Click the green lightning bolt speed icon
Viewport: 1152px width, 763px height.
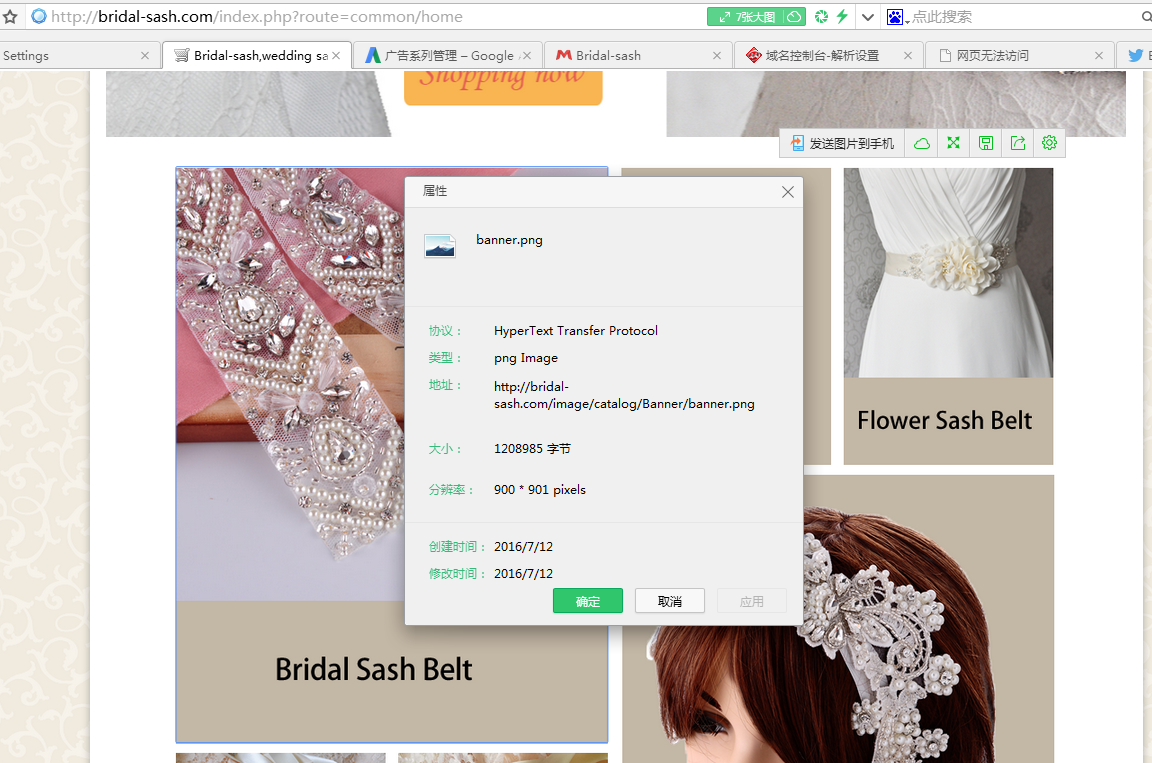pos(842,16)
